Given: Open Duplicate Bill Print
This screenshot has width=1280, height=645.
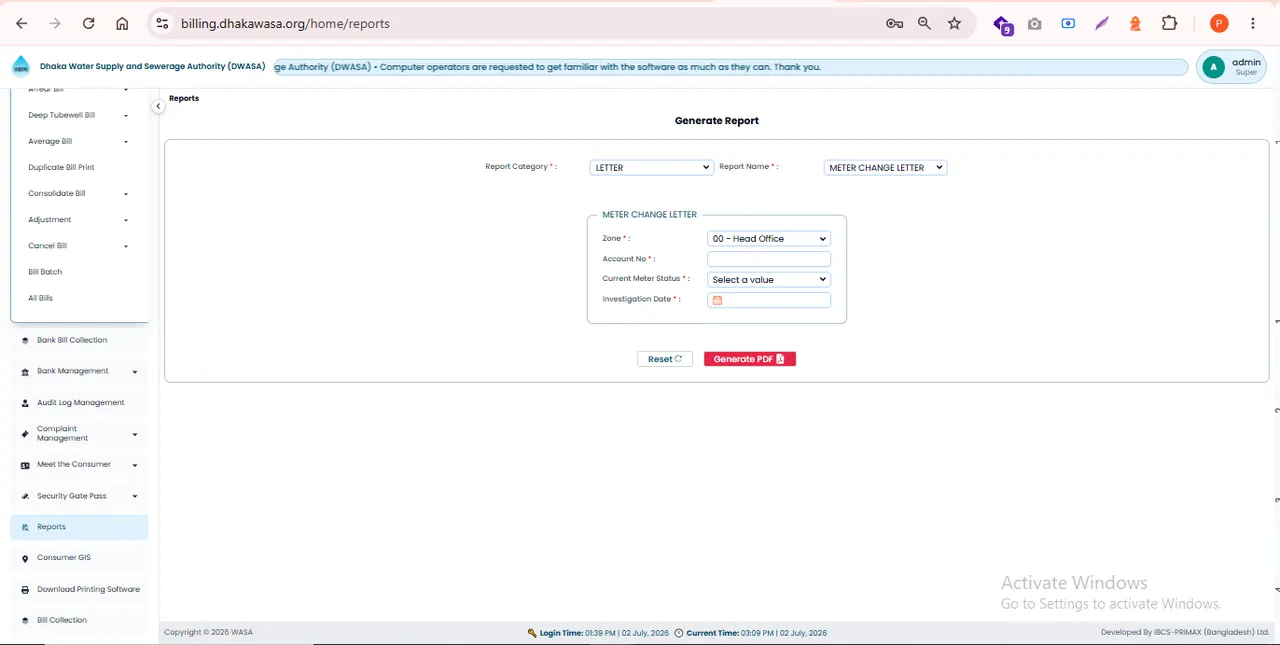Looking at the screenshot, I should coord(62,168).
